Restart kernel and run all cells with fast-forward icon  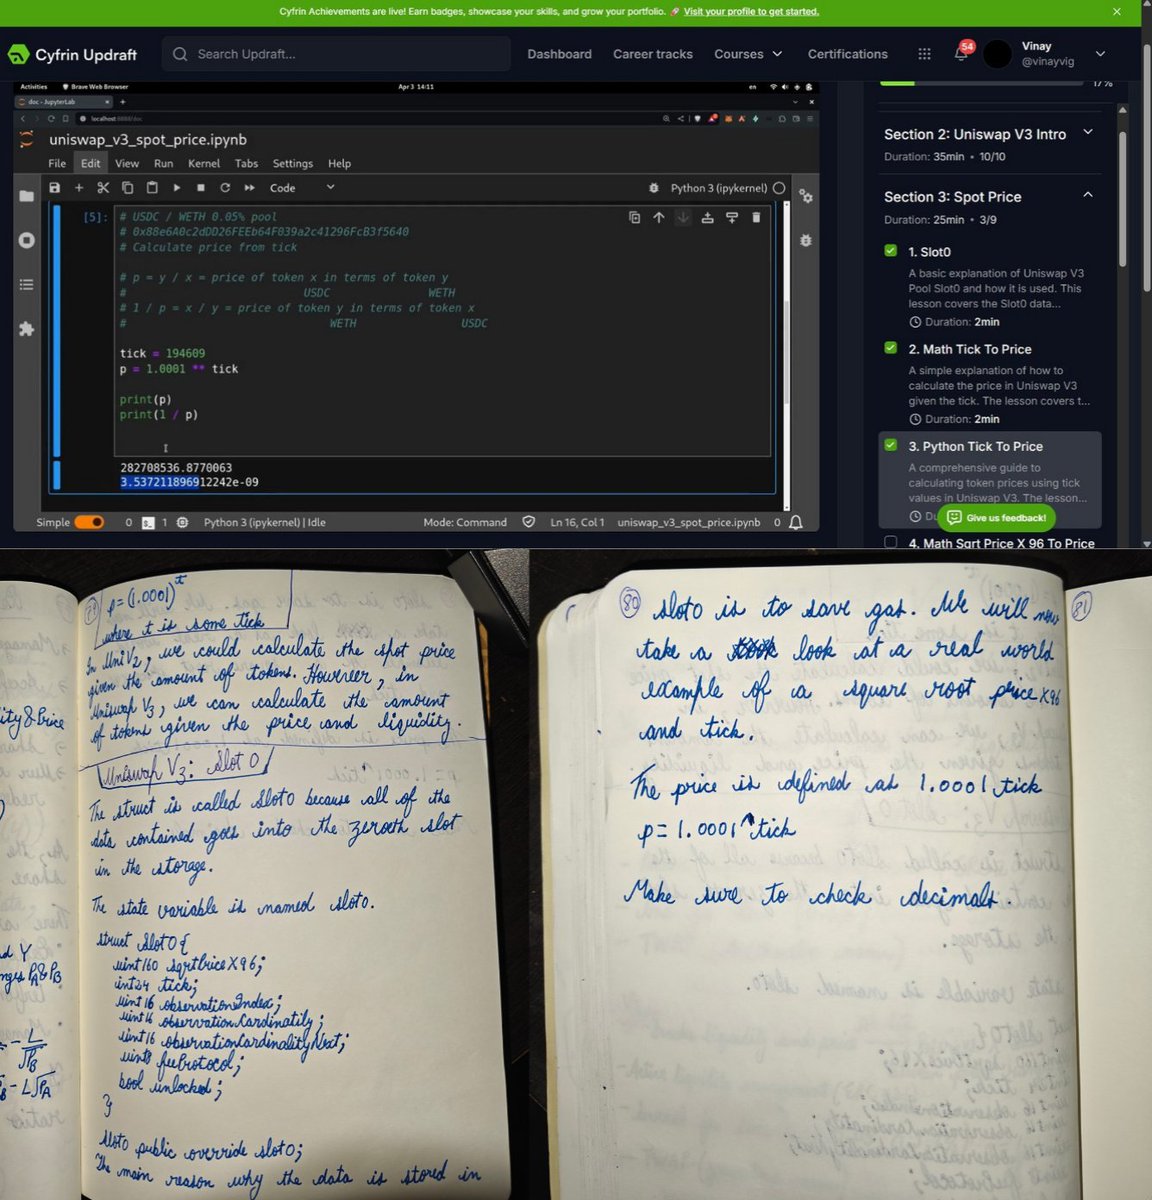tap(249, 187)
